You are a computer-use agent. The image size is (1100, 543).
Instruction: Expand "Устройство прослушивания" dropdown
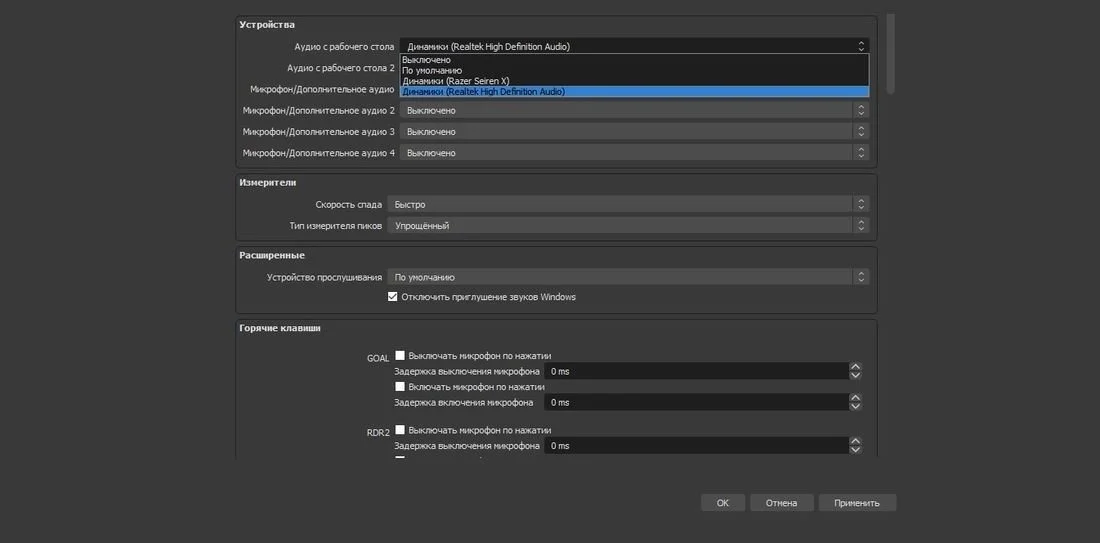(628, 276)
